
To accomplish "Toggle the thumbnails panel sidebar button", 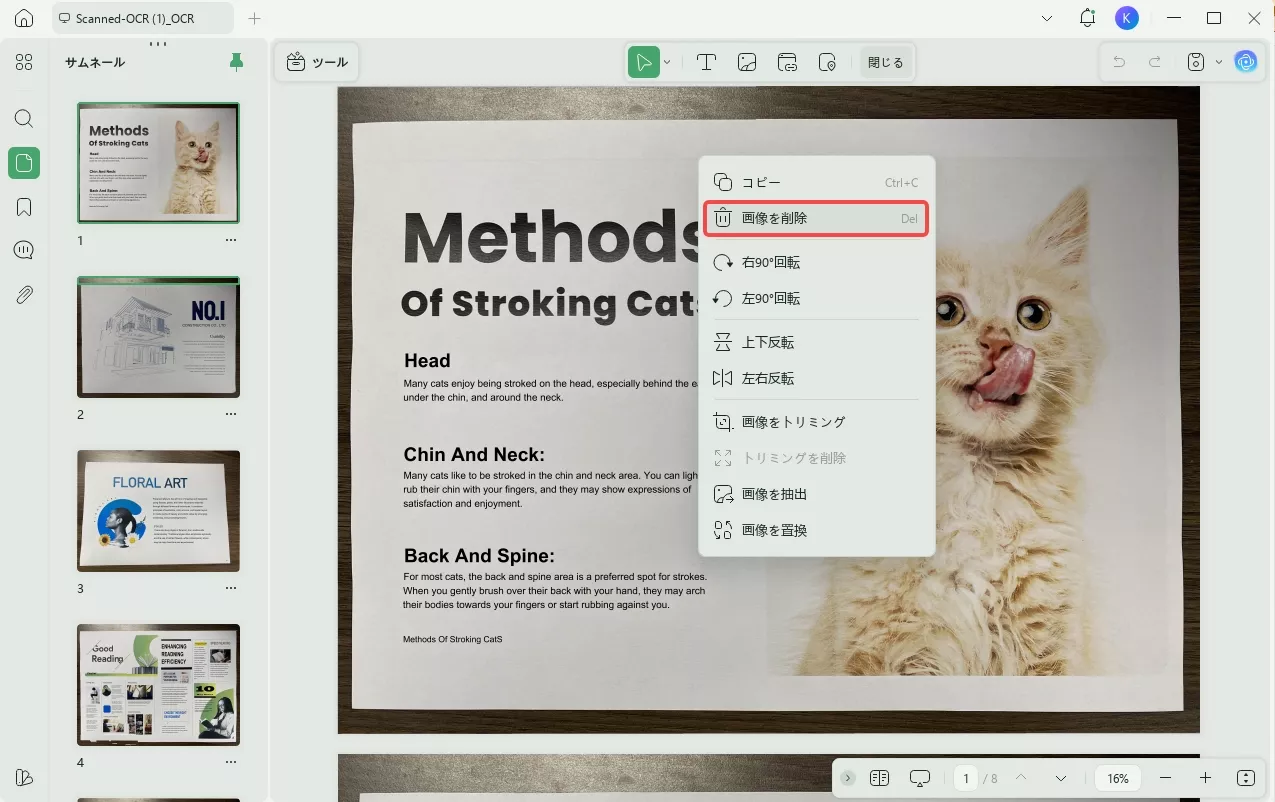I will coord(24,163).
